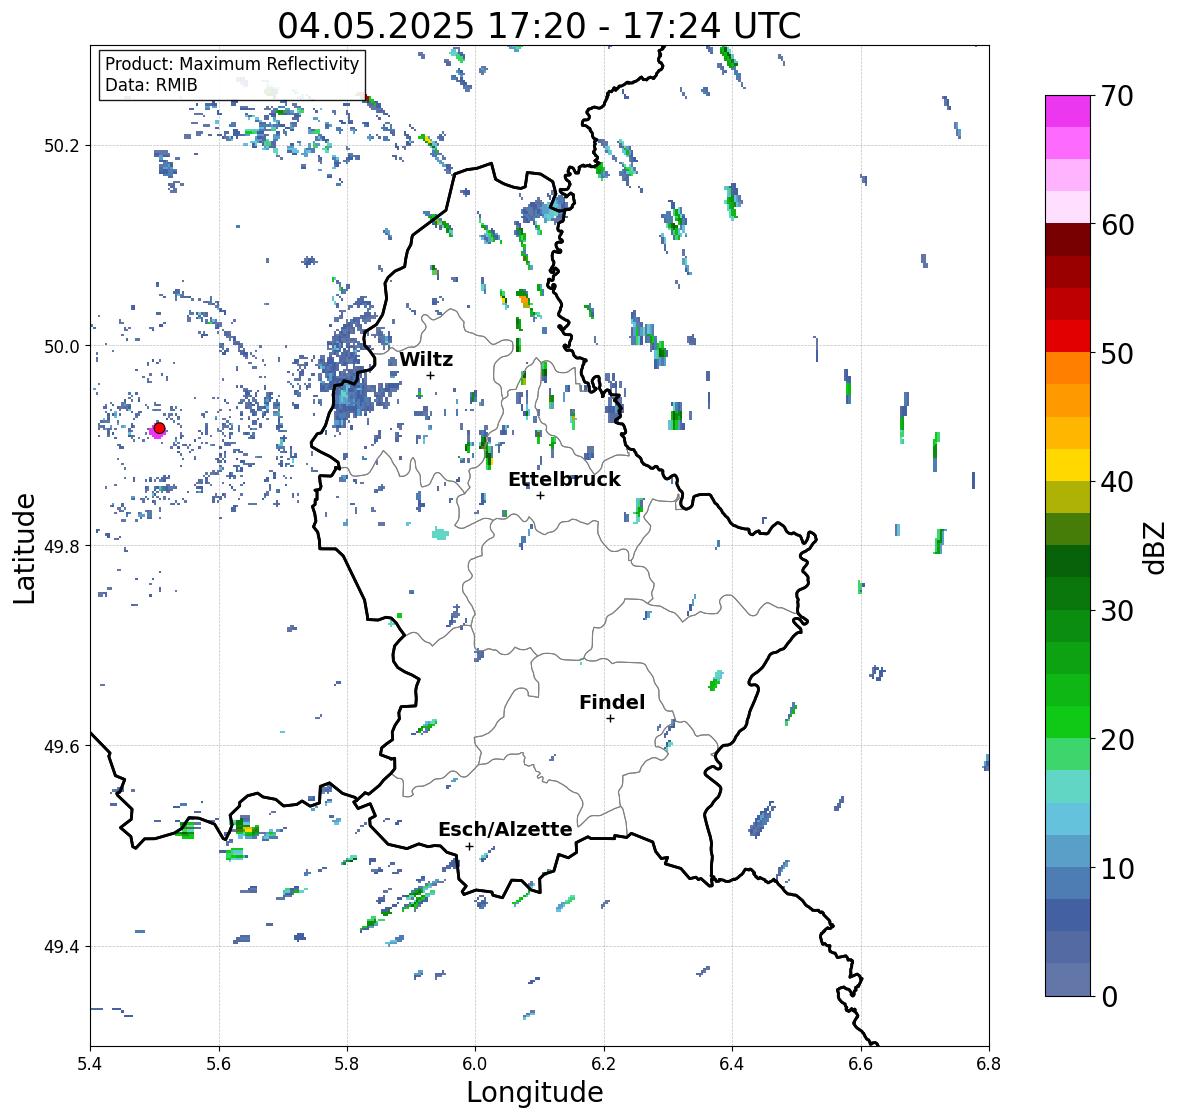Image resolution: width=1179 pixels, height=1117 pixels.
Task: Click the longitude tick label 6.4
Action: [x=732, y=1063]
